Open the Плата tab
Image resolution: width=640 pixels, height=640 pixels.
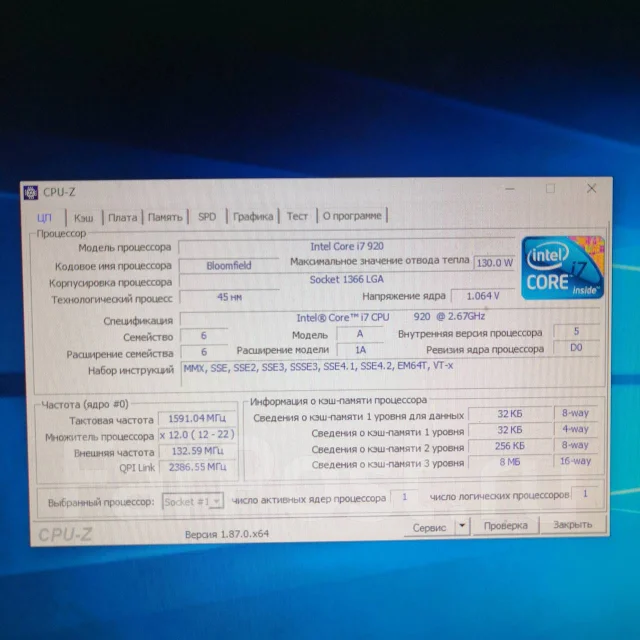[x=122, y=217]
